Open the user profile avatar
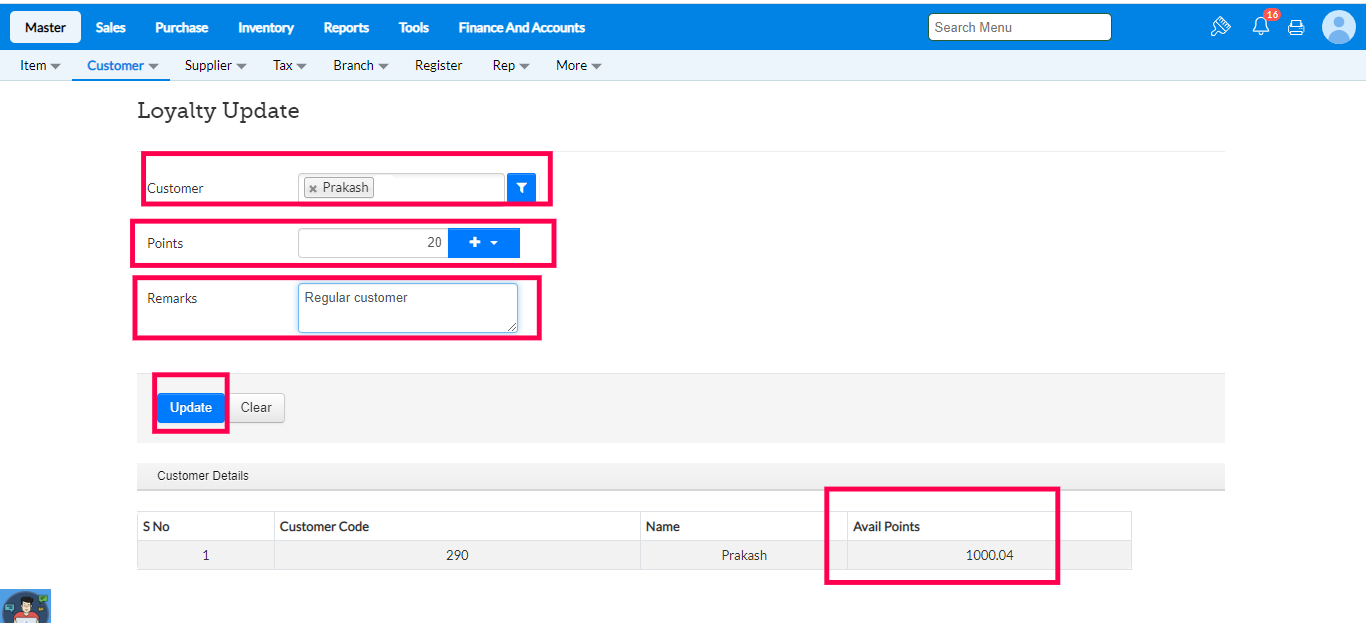 click(x=1338, y=27)
